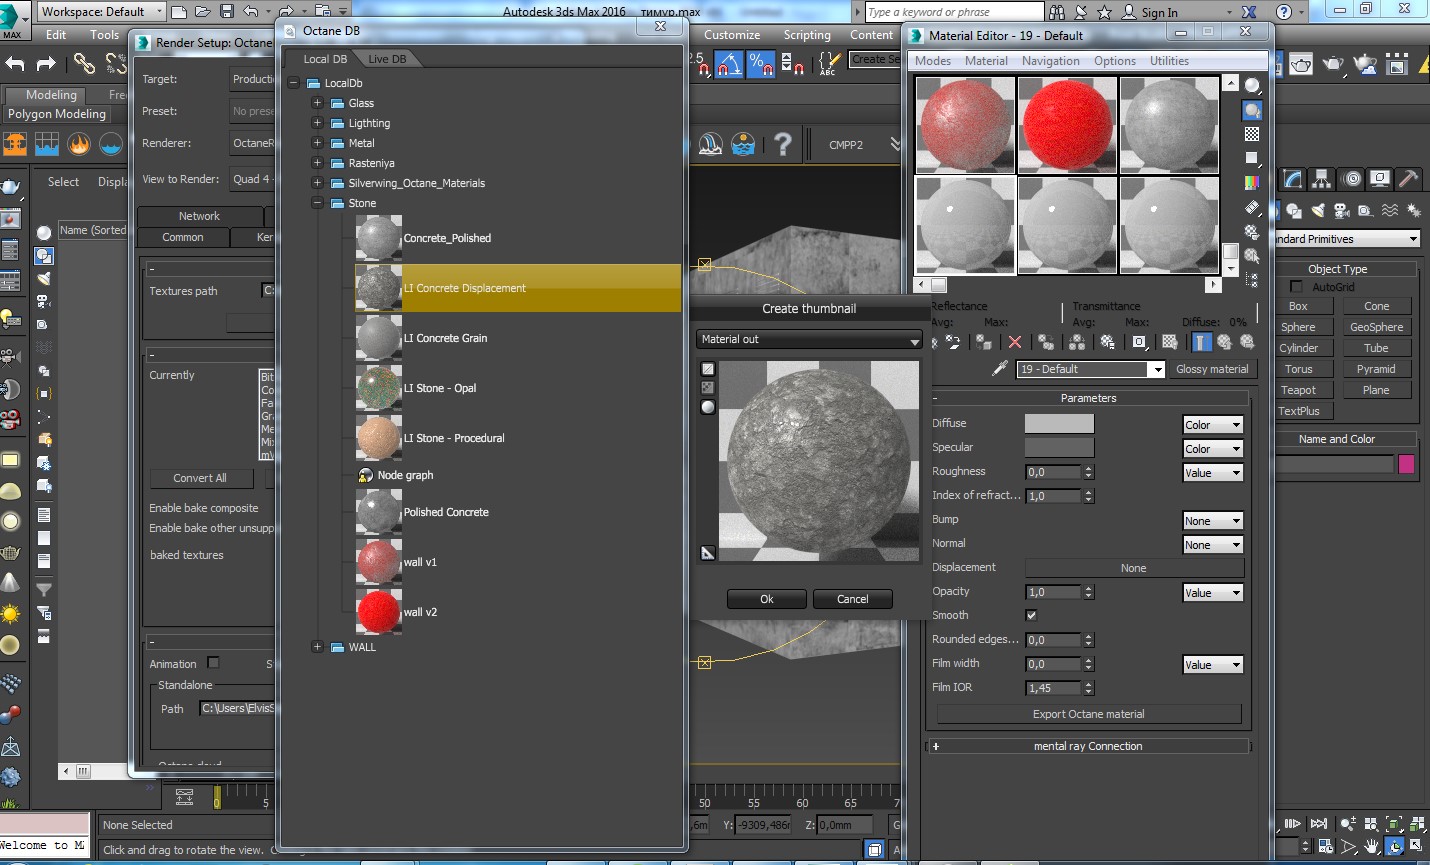Toggle checkered Background icon in Material Editor
Image resolution: width=1430 pixels, height=865 pixels.
click(x=1252, y=134)
